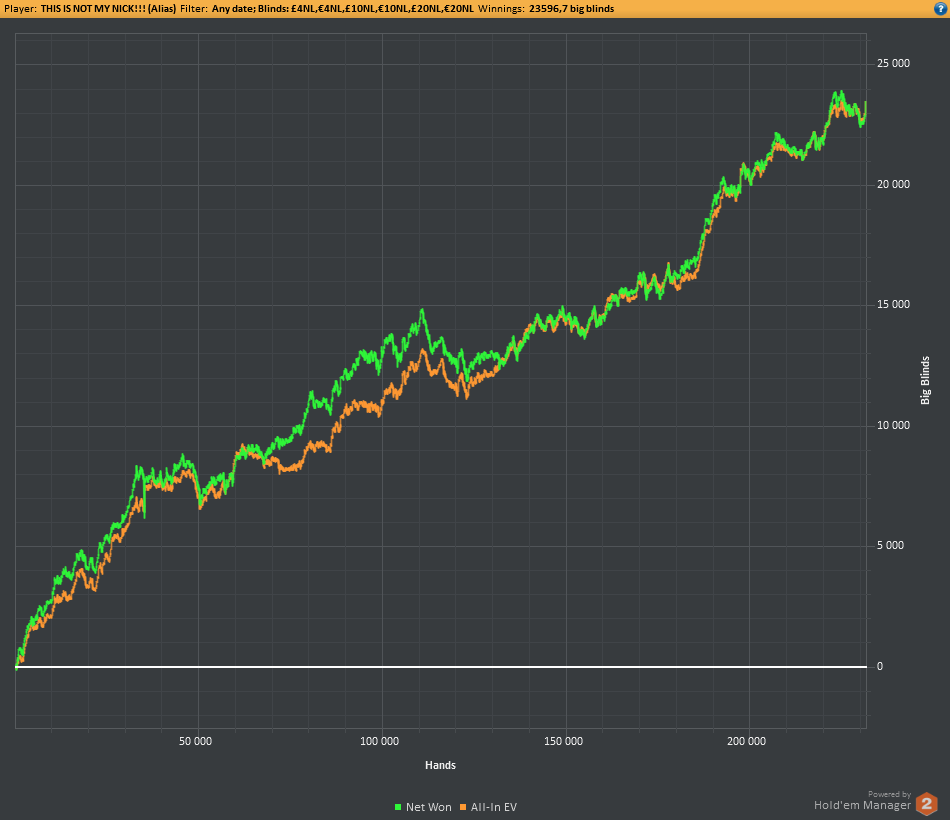
Task: Click the Hold'em Manager 2 logo
Action: click(926, 804)
